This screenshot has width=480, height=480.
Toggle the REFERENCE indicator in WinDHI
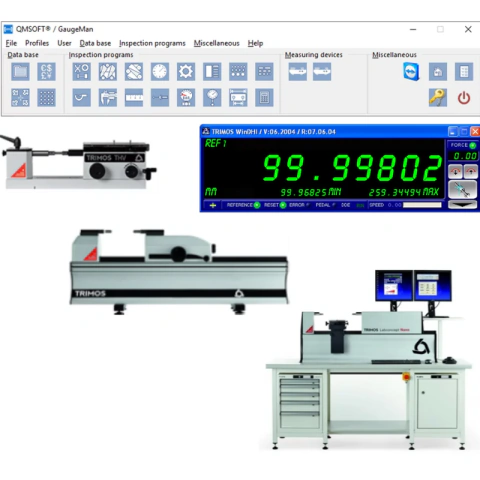pos(257,205)
